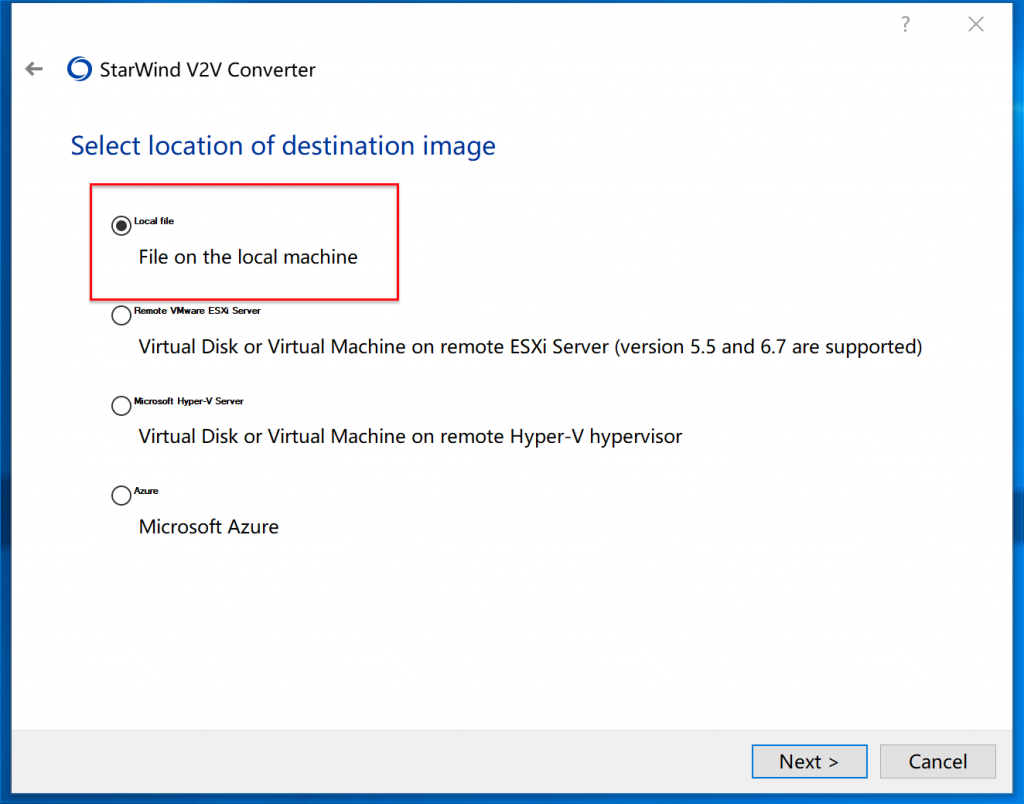
Task: Click the back arrow icon
Action: 34,69
